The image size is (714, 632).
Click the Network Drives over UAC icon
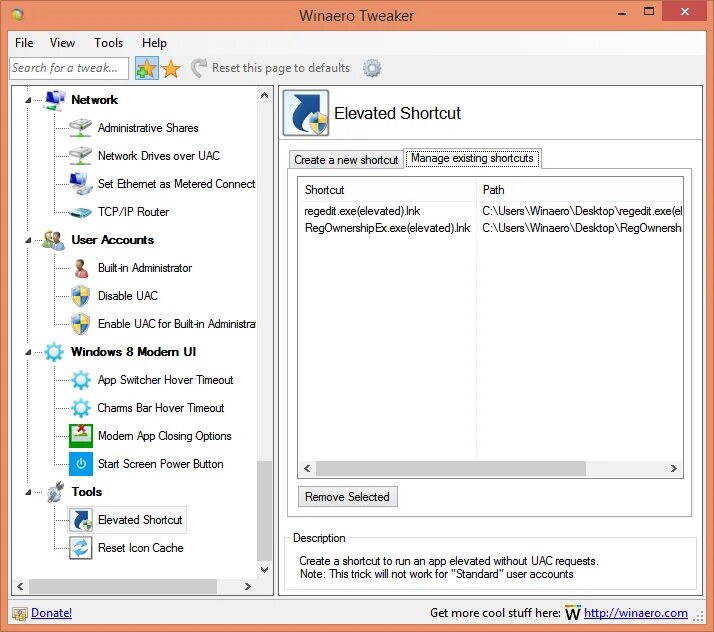(x=81, y=156)
